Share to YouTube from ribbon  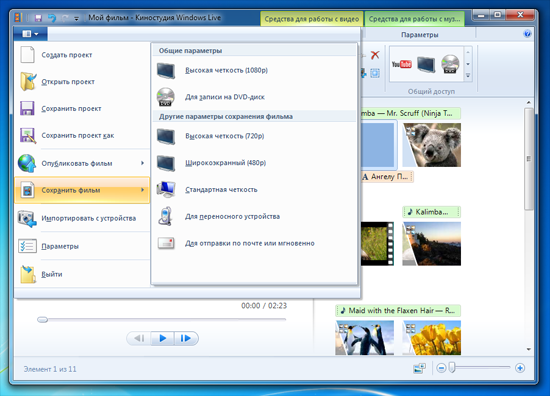(x=401, y=64)
